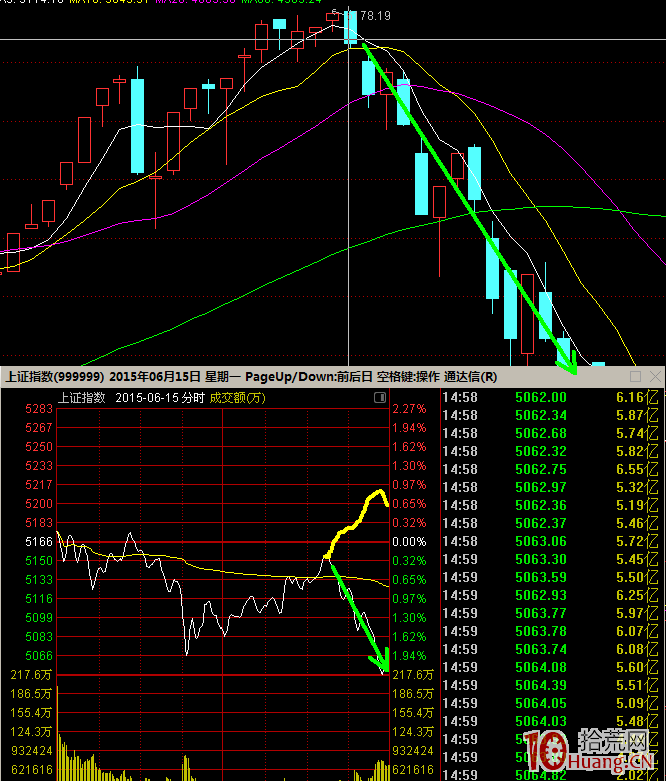Click the 78.19 high-price marker on K-line chart
This screenshot has width=666, height=781.
click(x=375, y=16)
